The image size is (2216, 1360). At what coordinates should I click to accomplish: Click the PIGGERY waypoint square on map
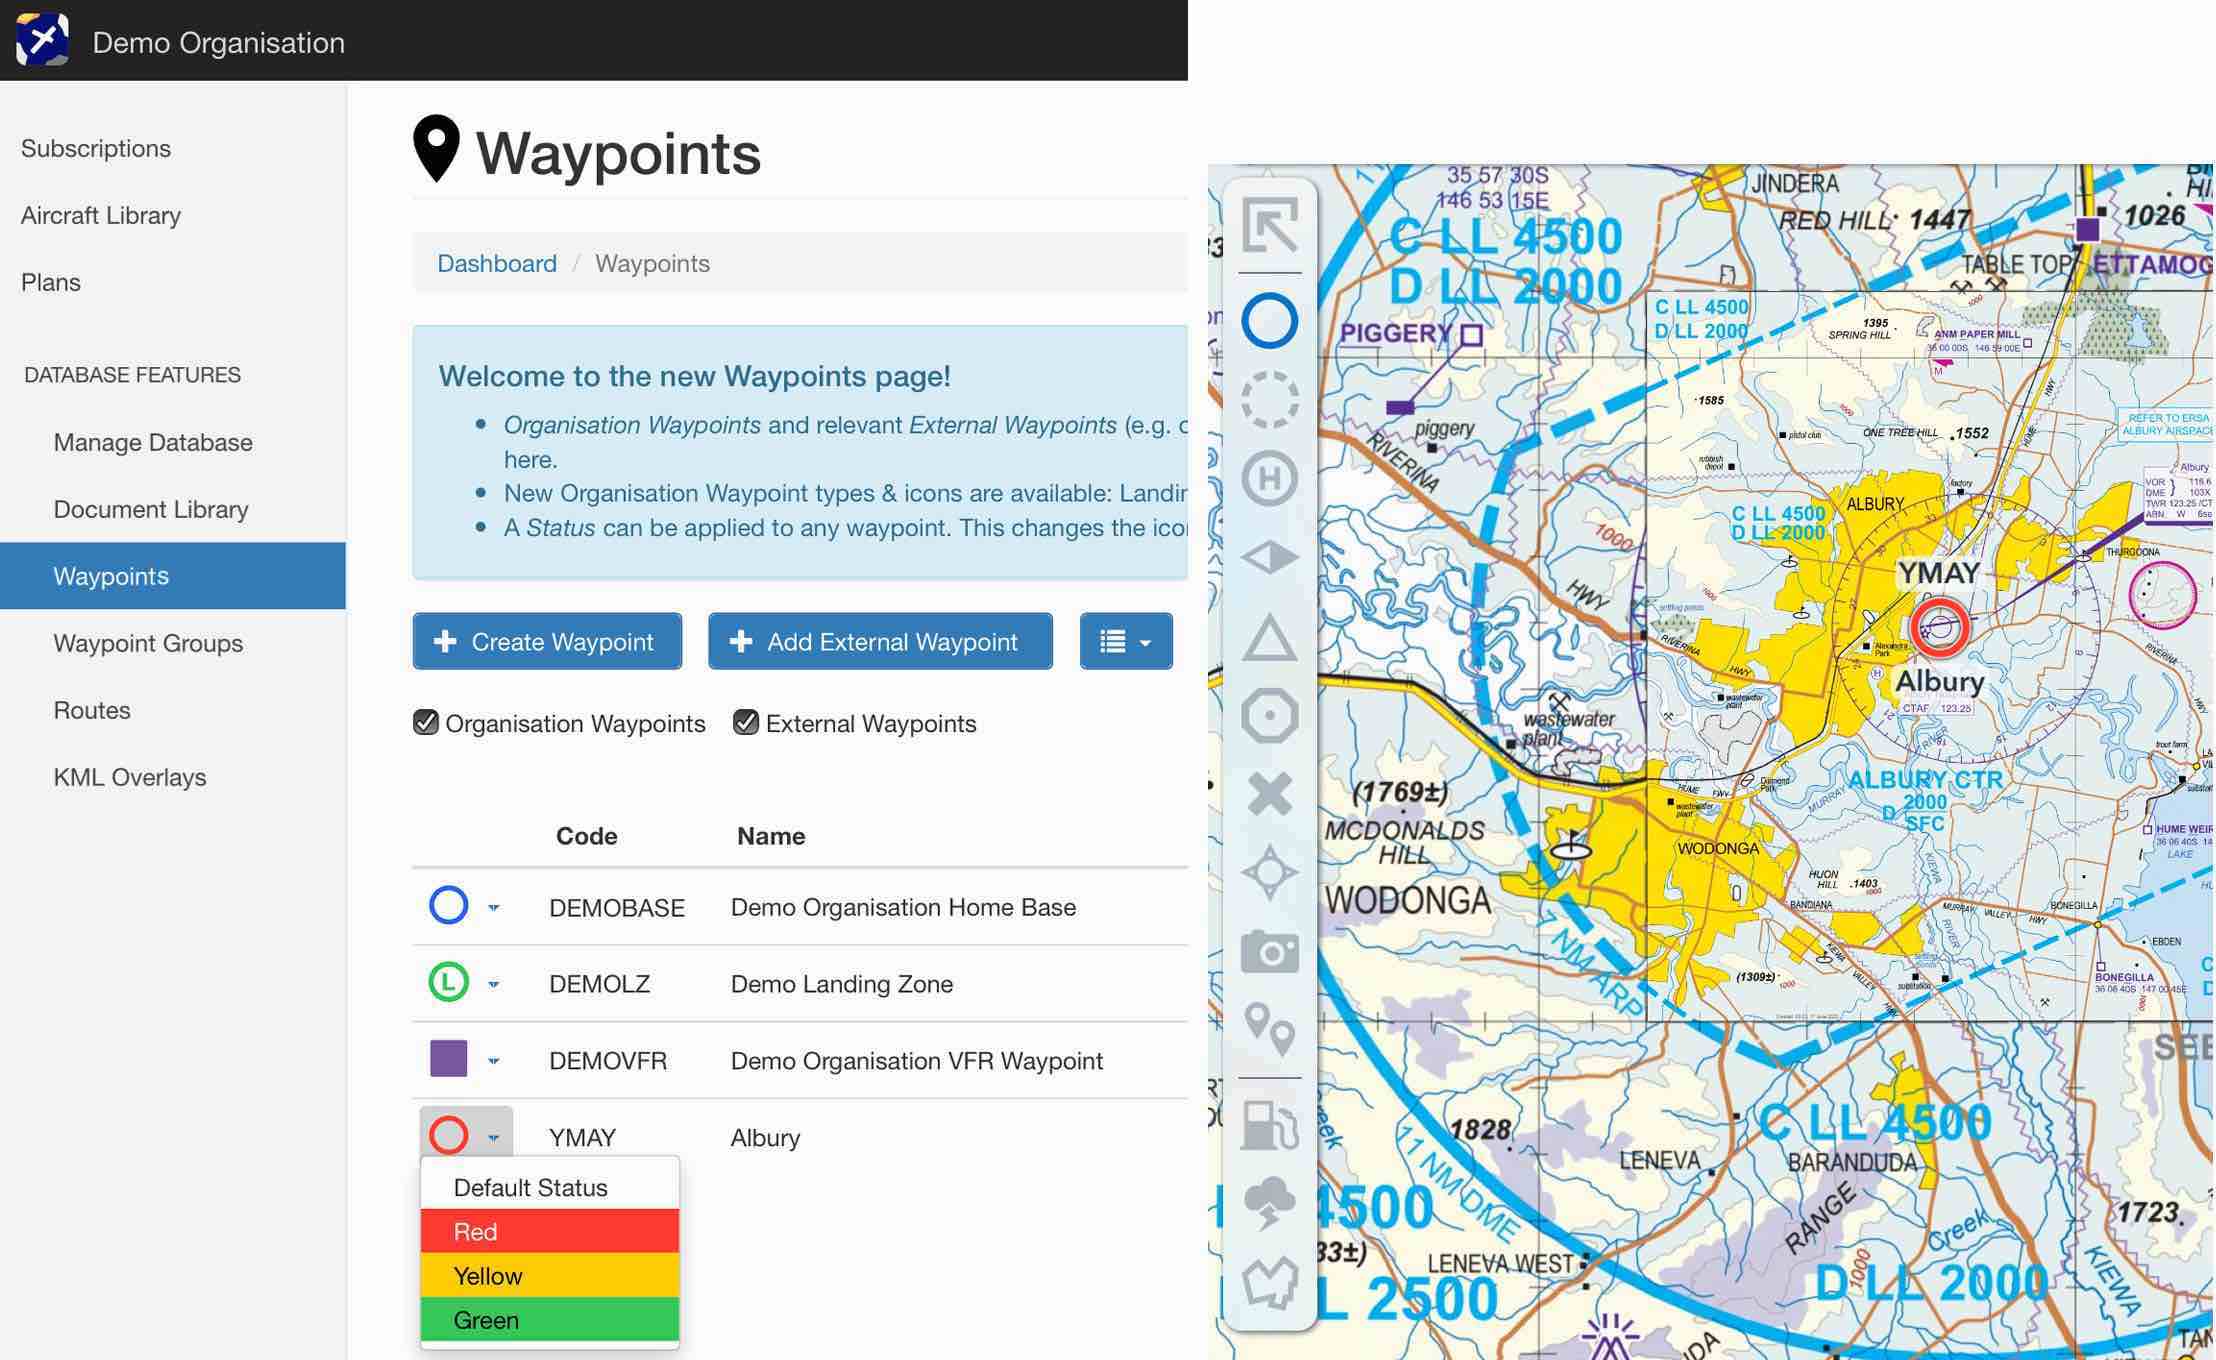[1471, 335]
